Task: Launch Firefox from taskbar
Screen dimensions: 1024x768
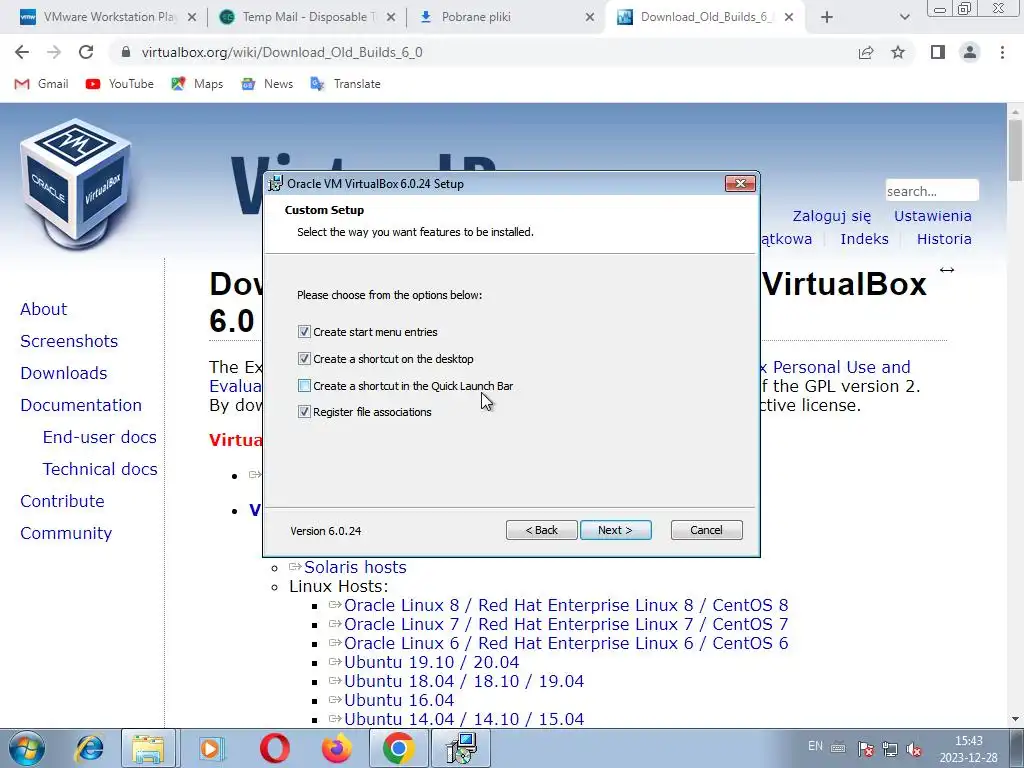Action: coord(336,748)
